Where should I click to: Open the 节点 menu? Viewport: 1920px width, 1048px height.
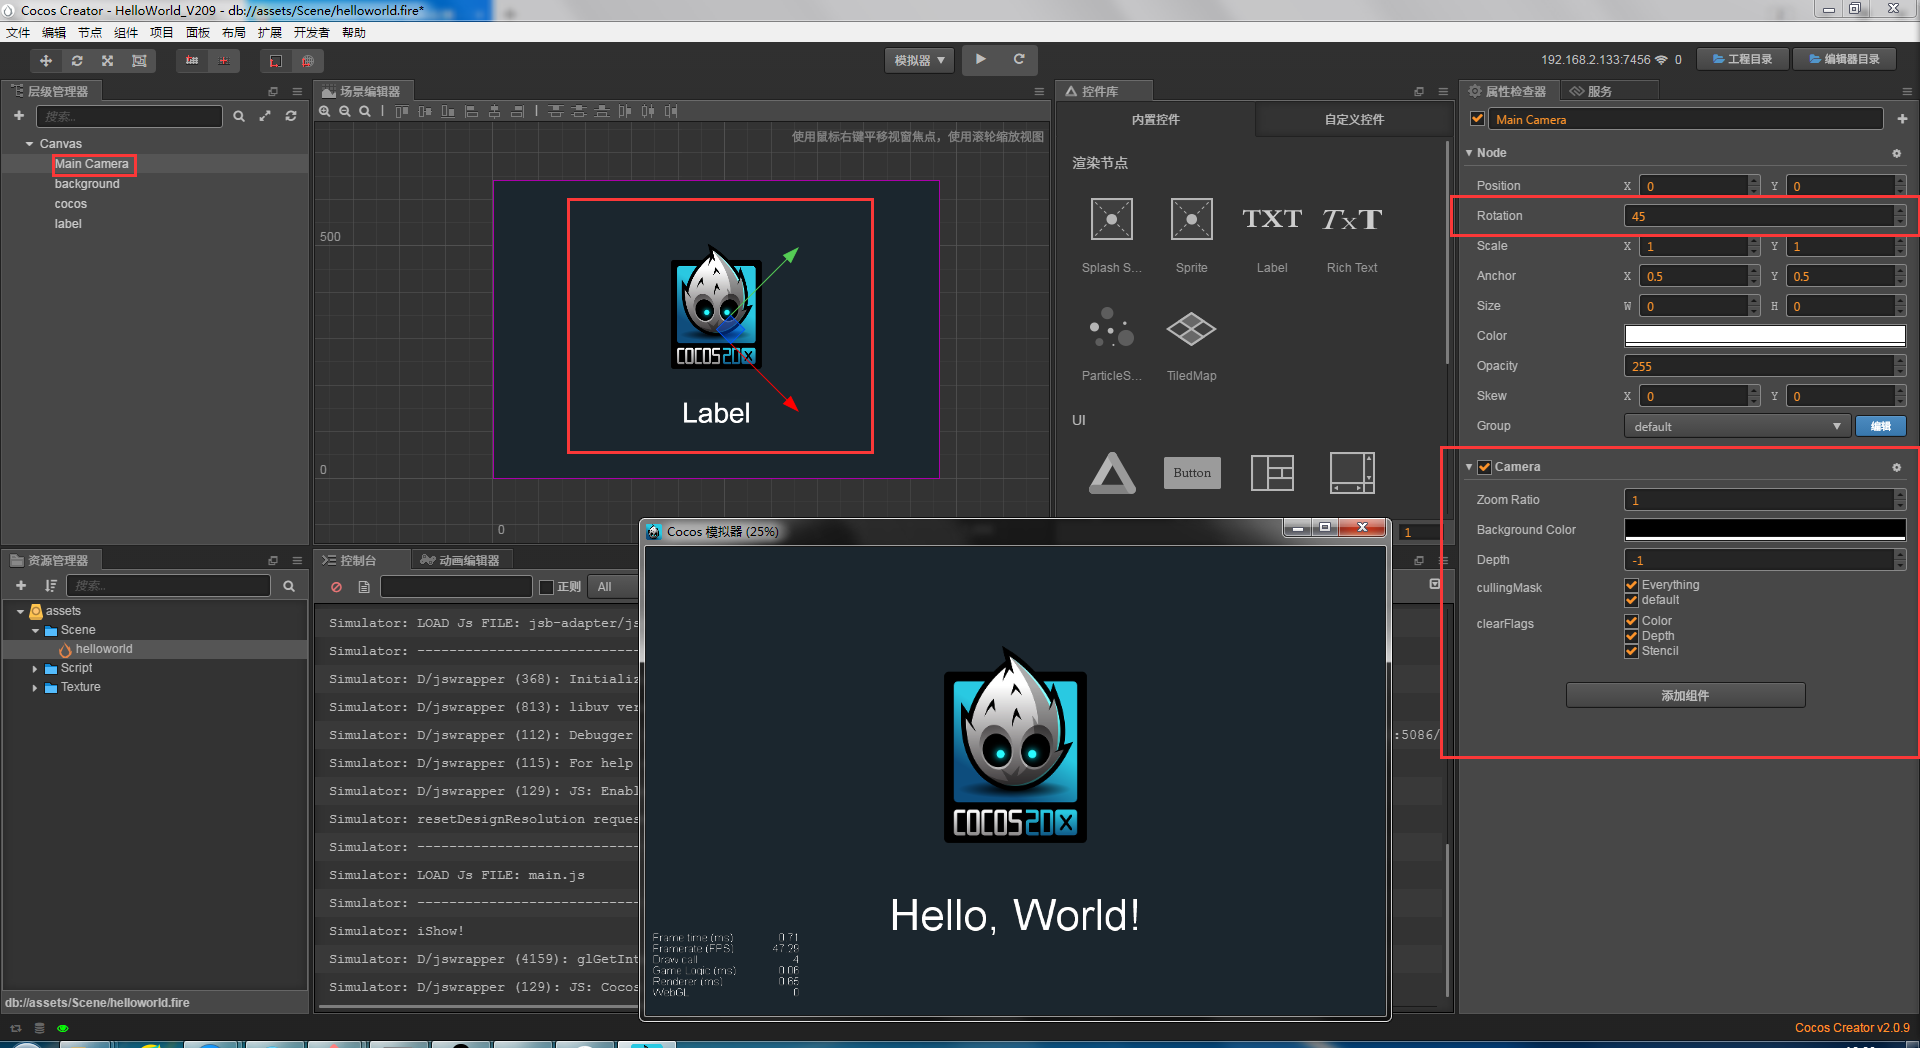[90, 33]
